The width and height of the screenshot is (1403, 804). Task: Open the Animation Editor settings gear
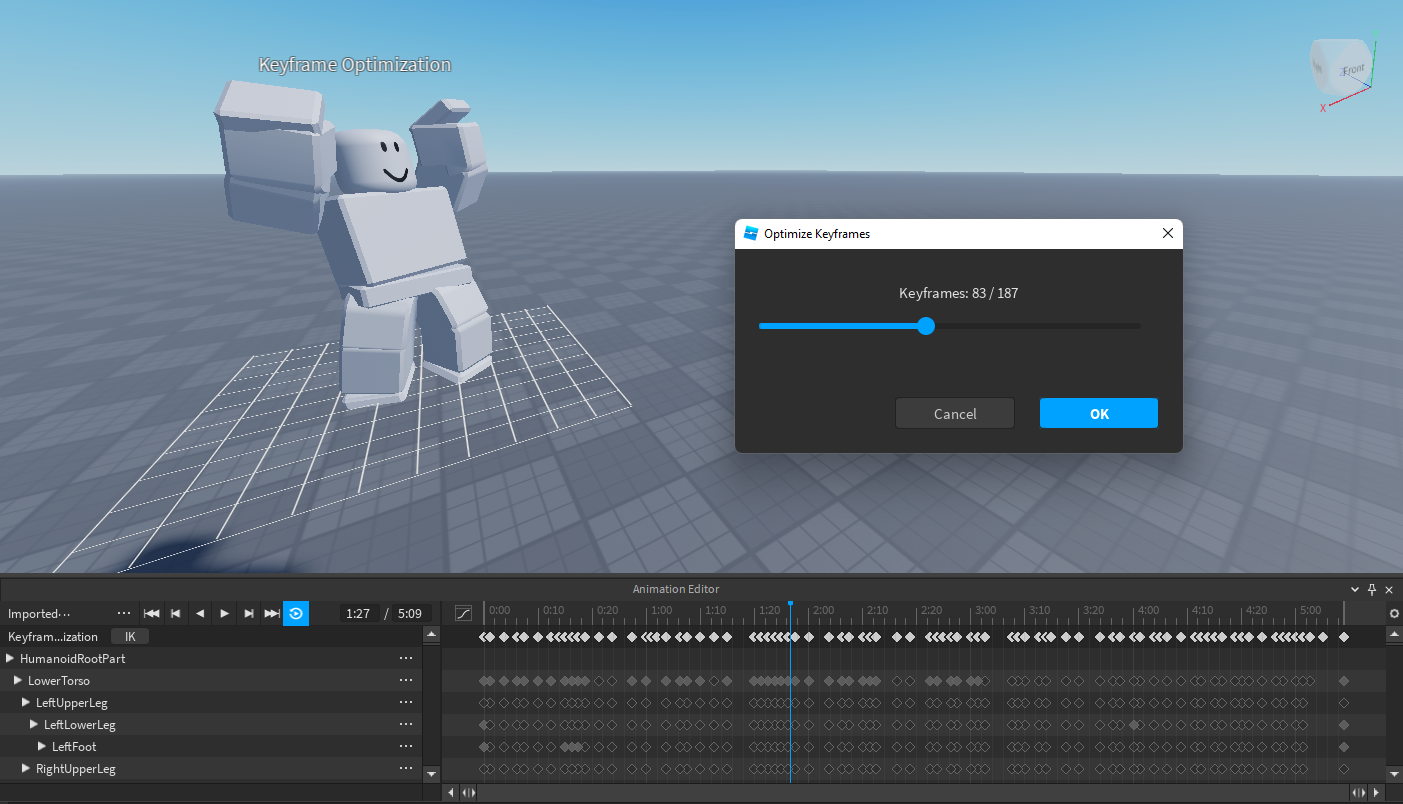[x=1394, y=613]
